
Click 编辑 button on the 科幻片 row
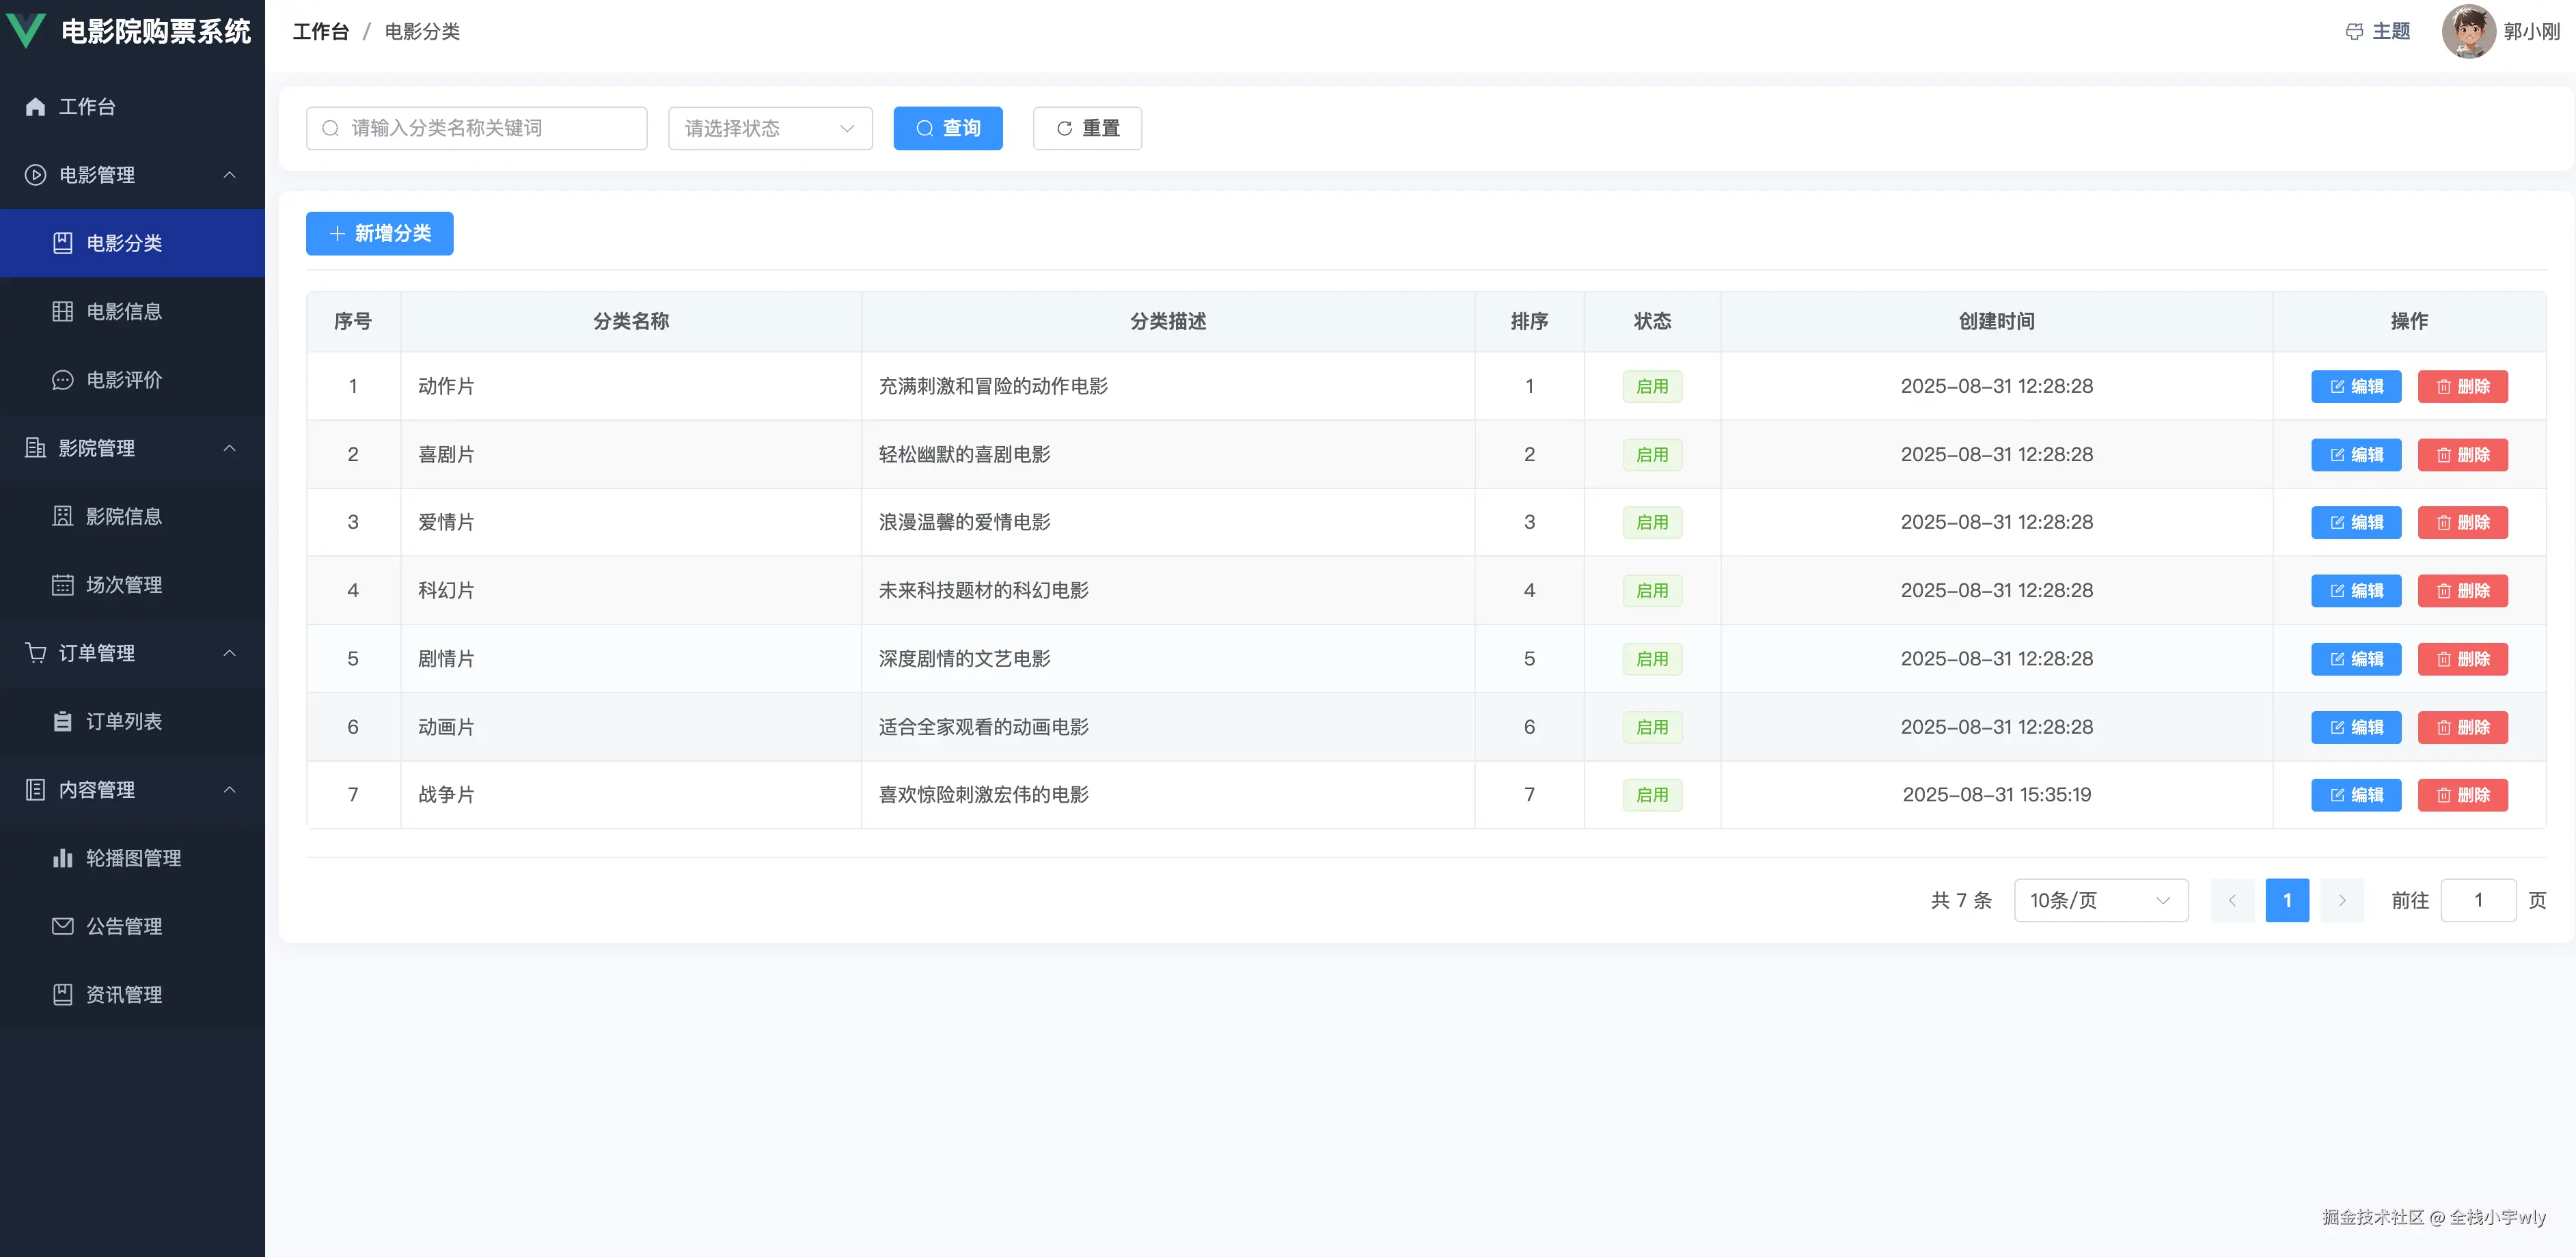click(2356, 590)
